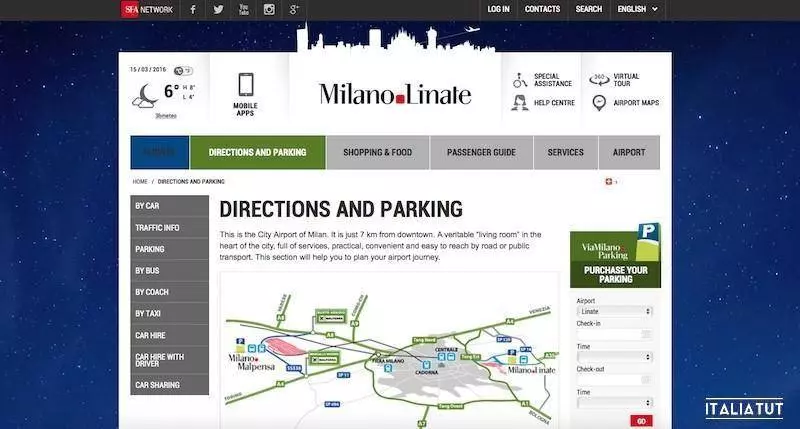The image size is (800, 429).
Task: Open By Car in sidebar
Action: [x=169, y=206]
